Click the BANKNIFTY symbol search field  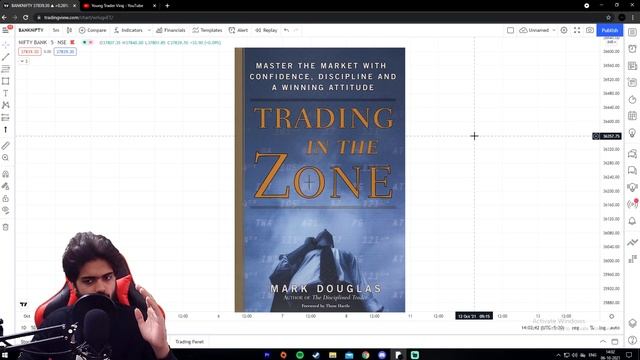pyautogui.click(x=31, y=30)
